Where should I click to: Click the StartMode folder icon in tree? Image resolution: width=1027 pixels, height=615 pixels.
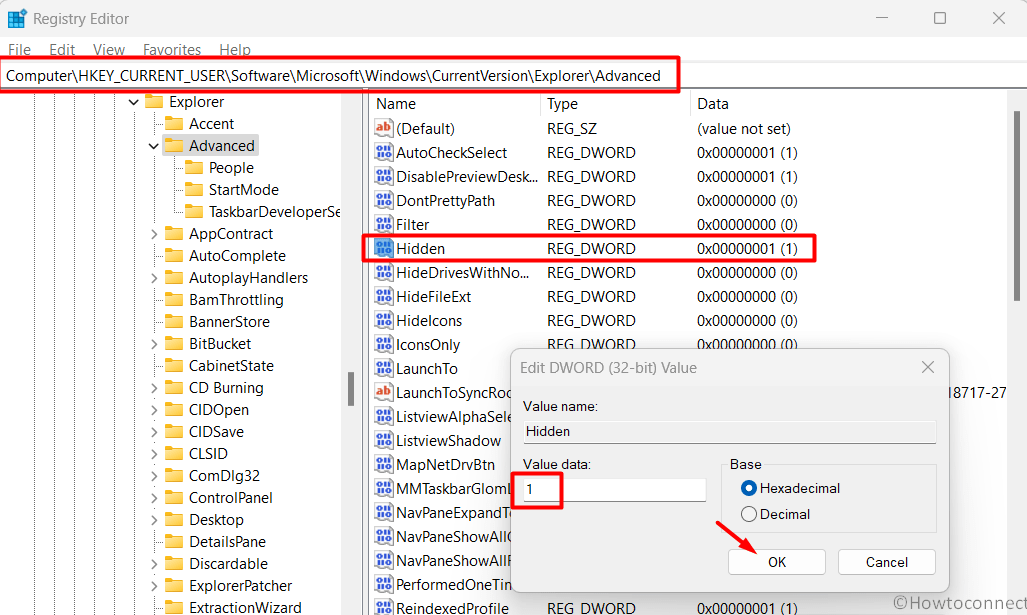tap(194, 190)
